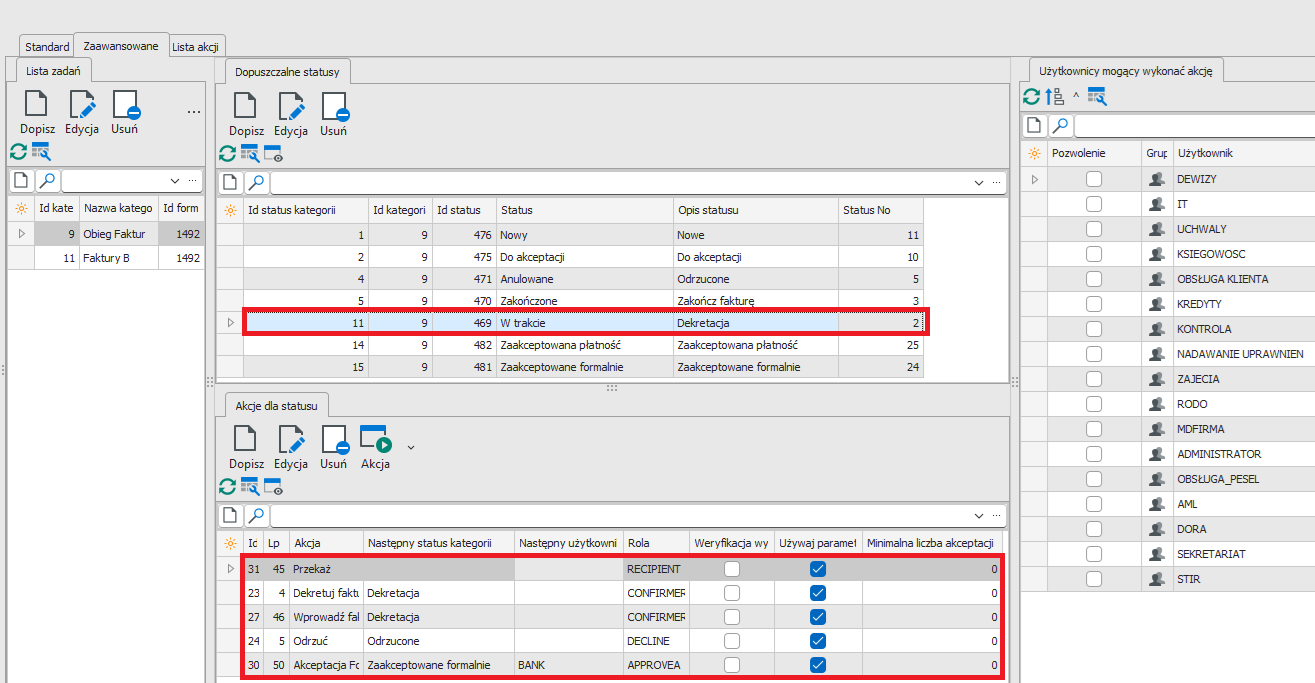The height and width of the screenshot is (683, 1315).
Task: Click magnifier search icon in Dopuszczalne statusy filter
Action: [x=257, y=182]
